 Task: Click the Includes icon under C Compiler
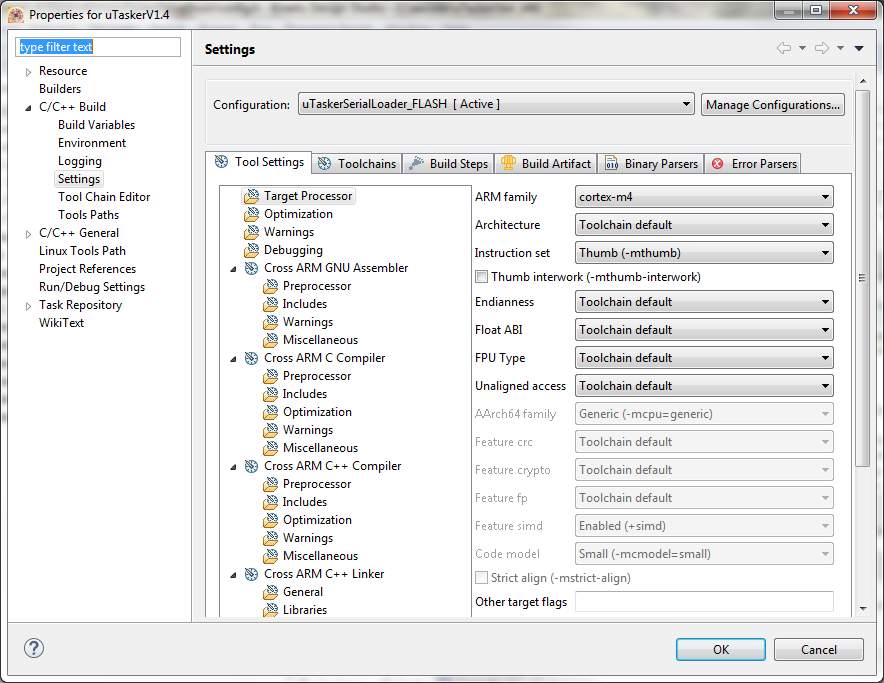(x=271, y=394)
